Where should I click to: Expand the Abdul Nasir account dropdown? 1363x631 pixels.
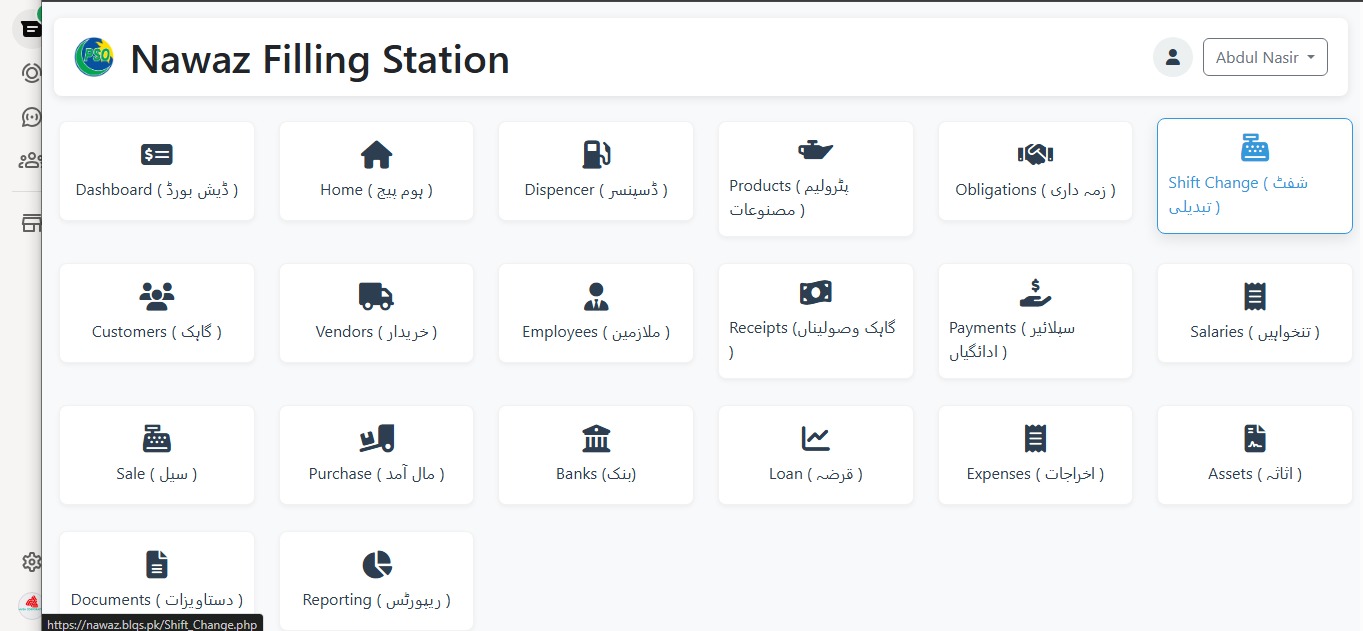(x=1265, y=57)
